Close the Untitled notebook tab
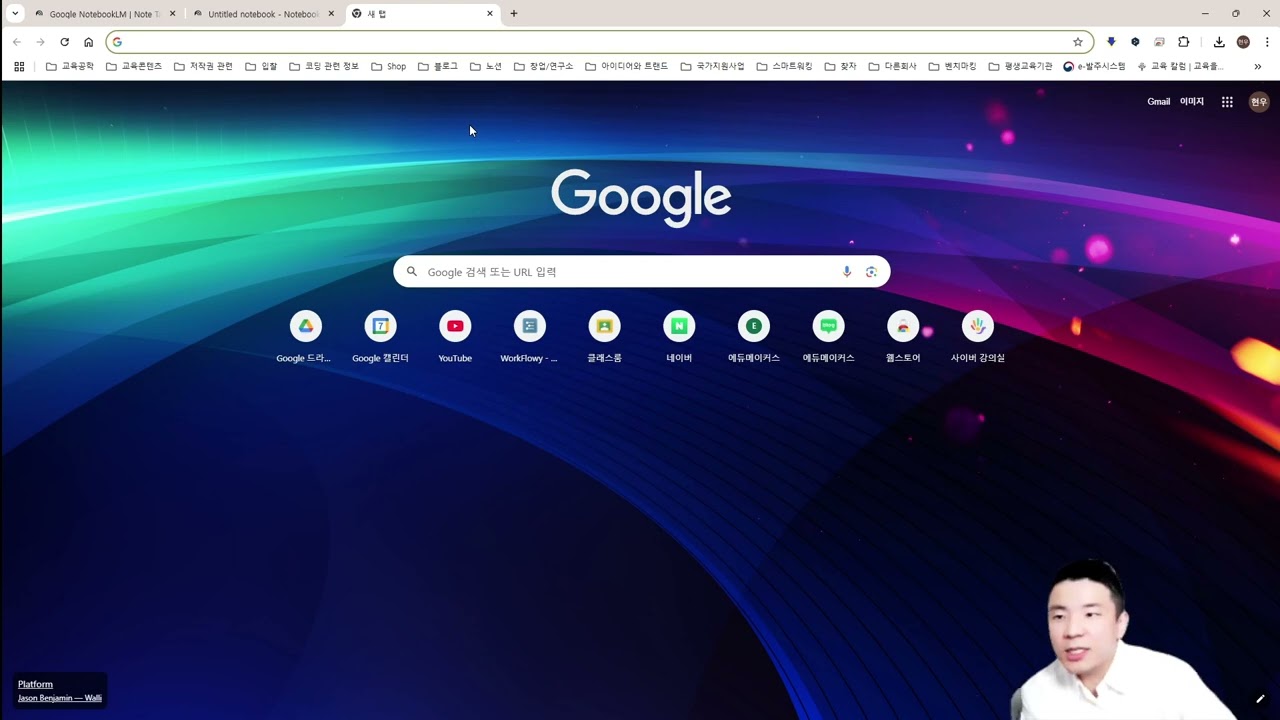Image resolution: width=1280 pixels, height=720 pixels. [x=331, y=14]
